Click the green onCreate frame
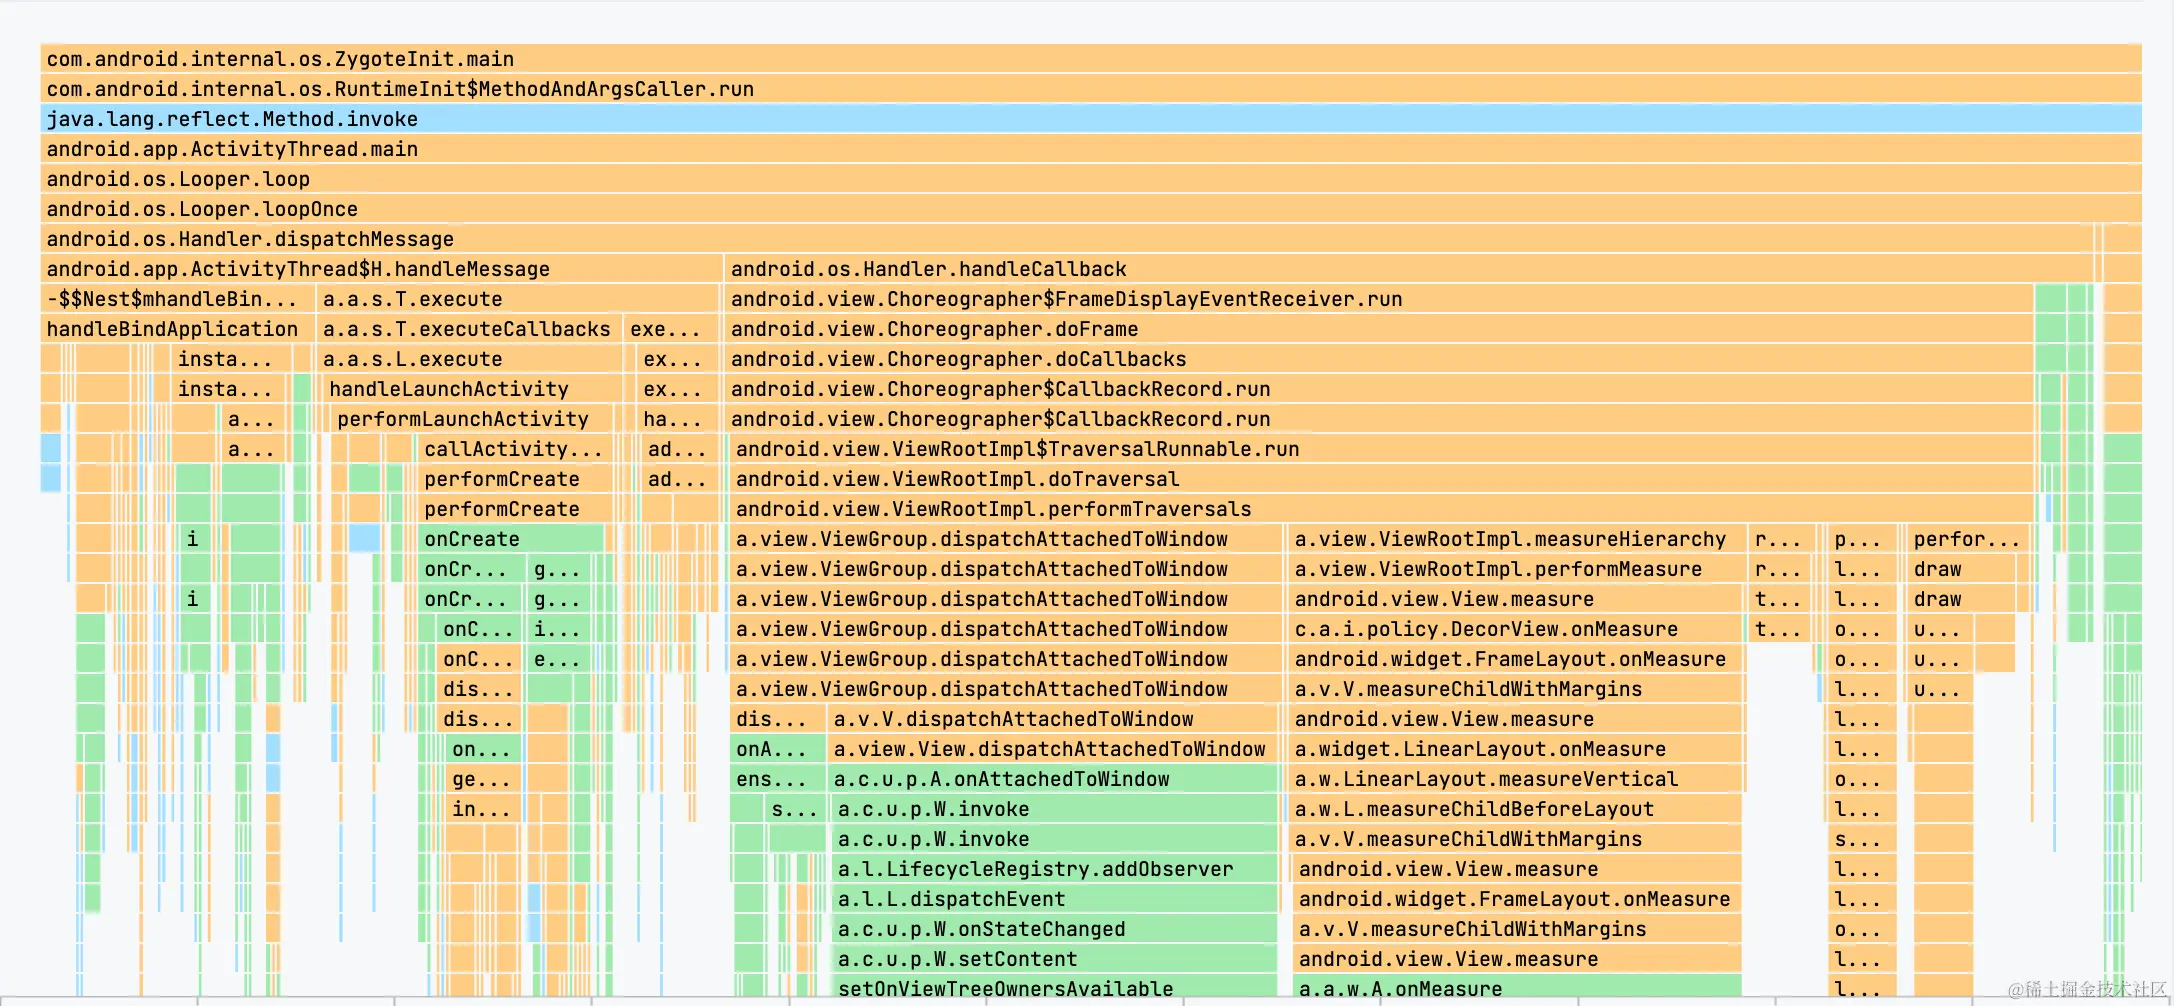The width and height of the screenshot is (2174, 1006). click(x=511, y=539)
